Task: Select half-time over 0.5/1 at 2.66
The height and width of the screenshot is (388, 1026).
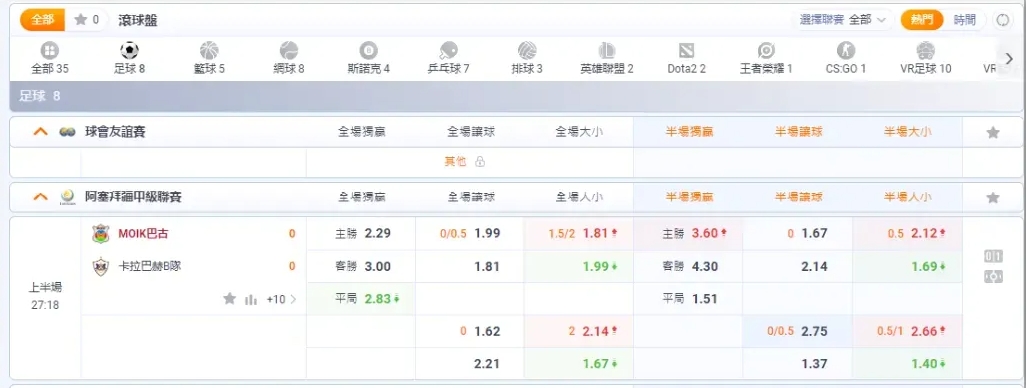Action: (x=907, y=332)
